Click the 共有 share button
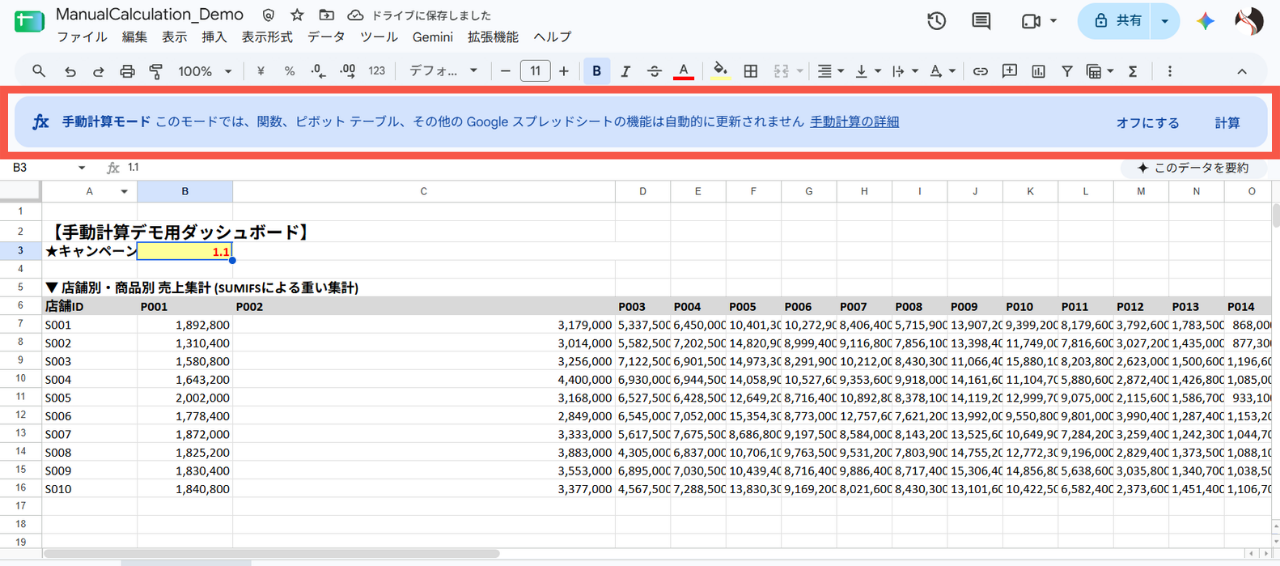This screenshot has height=566, width=1280. click(x=1116, y=21)
